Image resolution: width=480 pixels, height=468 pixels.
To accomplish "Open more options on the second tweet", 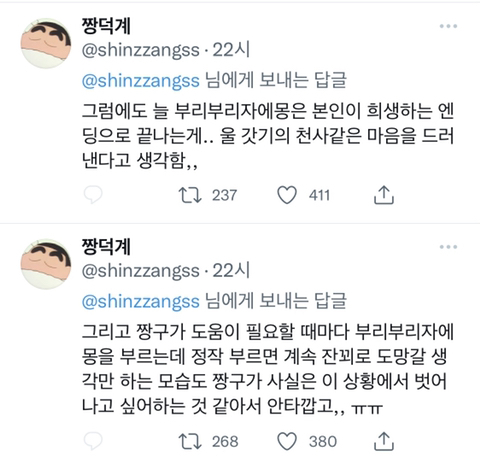I will click(x=448, y=247).
